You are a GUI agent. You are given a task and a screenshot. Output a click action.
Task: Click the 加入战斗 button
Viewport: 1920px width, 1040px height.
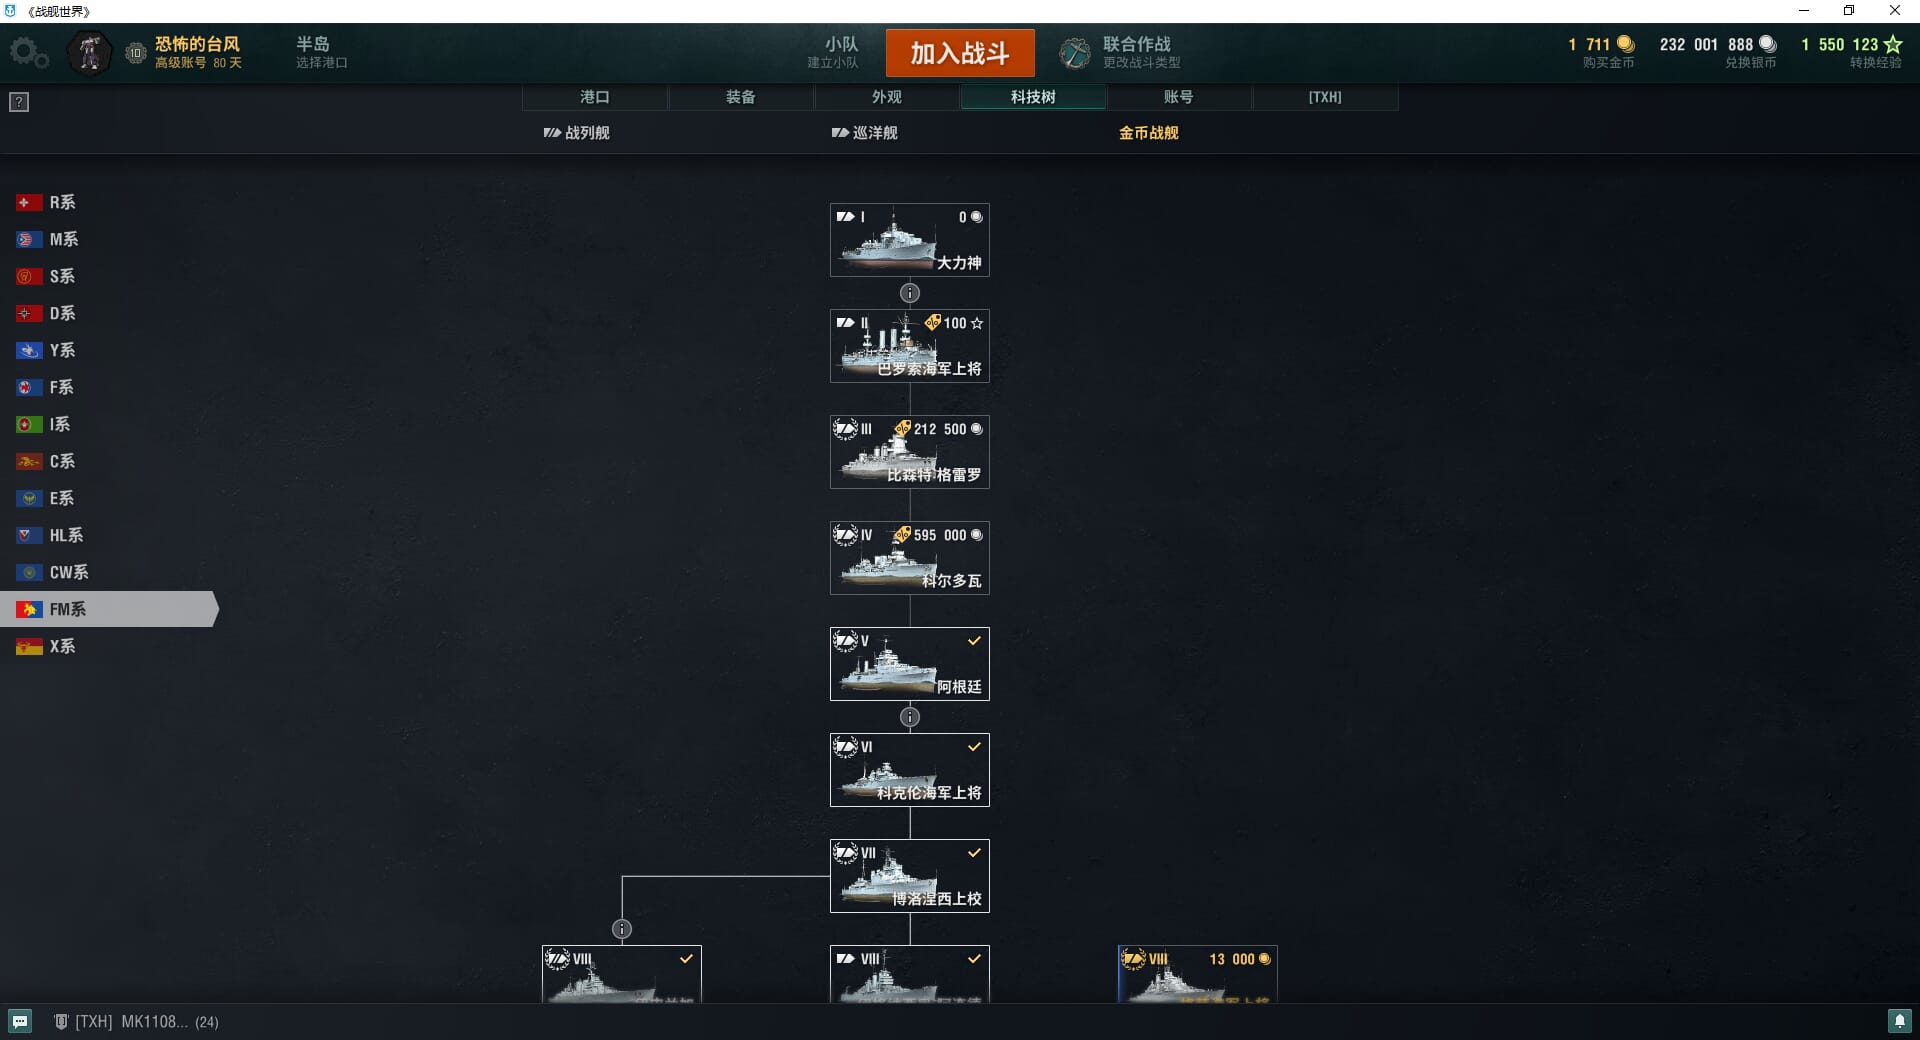pyautogui.click(x=960, y=53)
